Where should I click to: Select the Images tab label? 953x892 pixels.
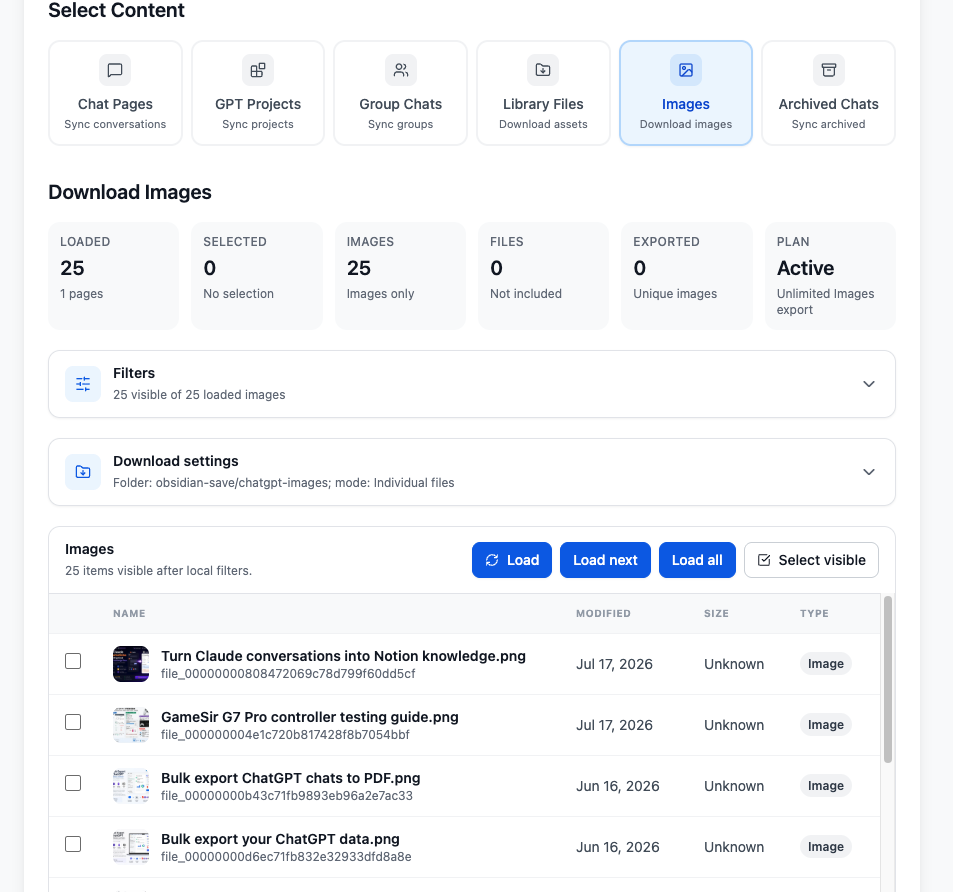[x=686, y=105]
